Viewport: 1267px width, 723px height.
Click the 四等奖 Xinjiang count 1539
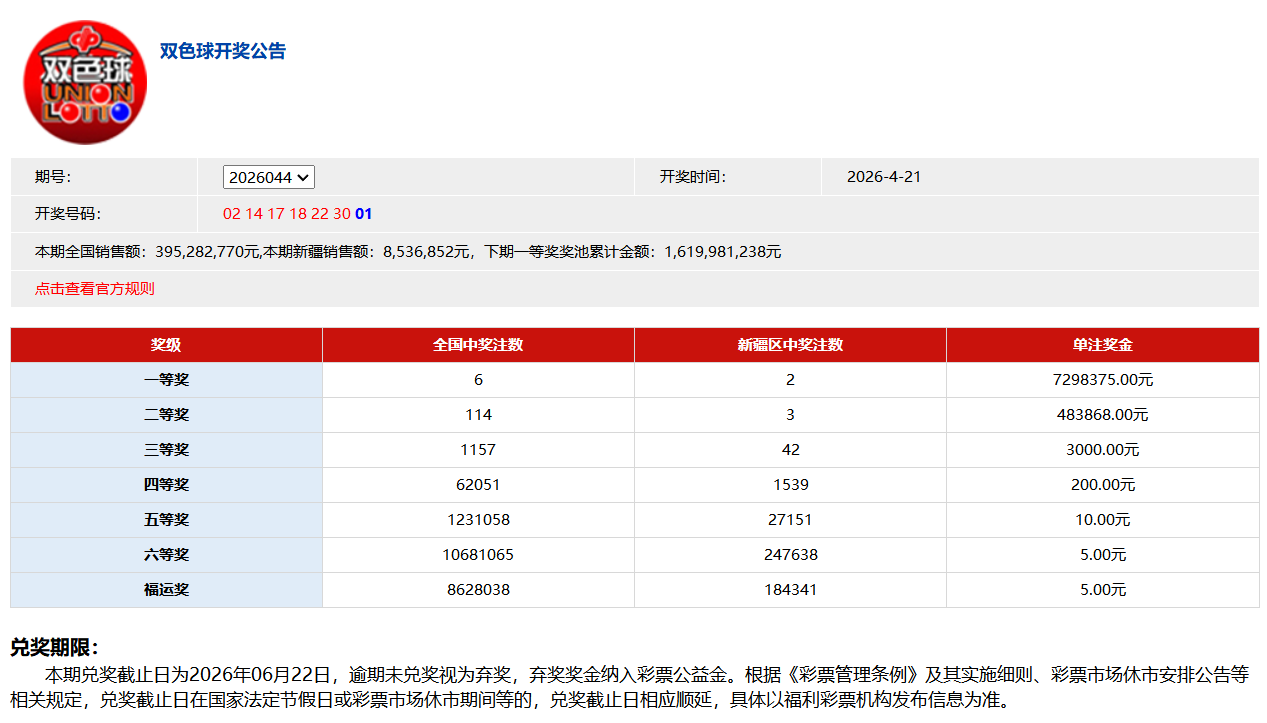click(790, 485)
